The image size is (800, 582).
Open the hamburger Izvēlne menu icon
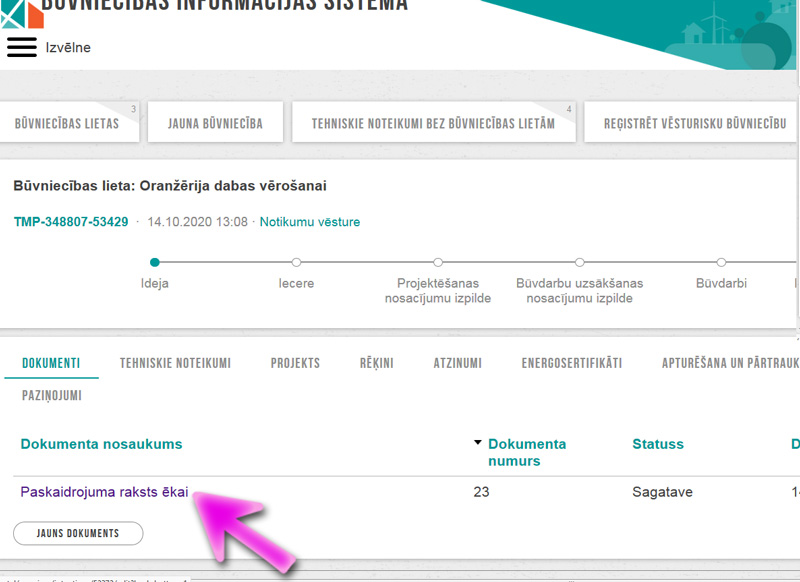[22, 47]
